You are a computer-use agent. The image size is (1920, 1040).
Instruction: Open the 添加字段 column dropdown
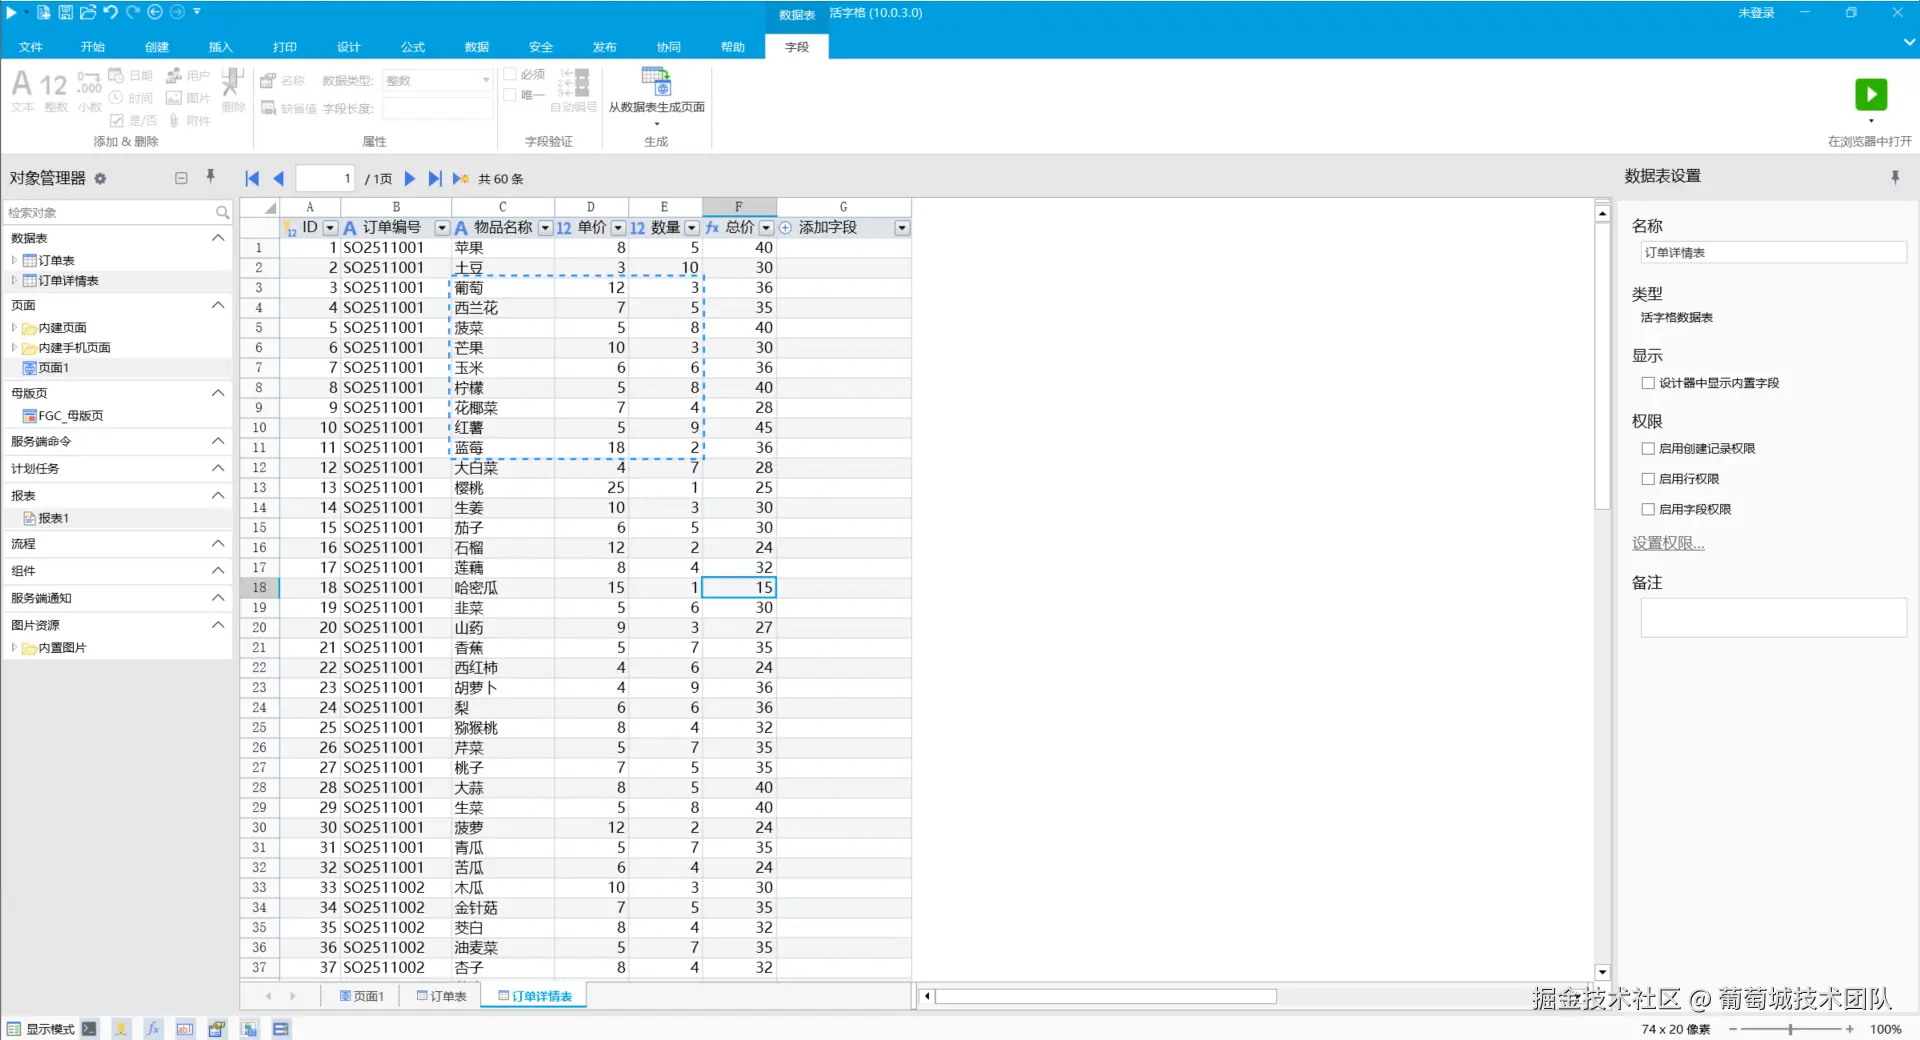coord(902,228)
